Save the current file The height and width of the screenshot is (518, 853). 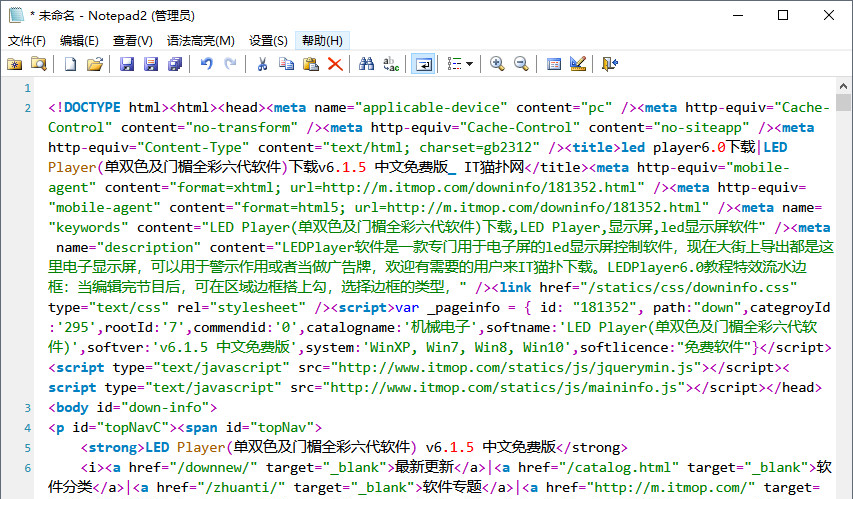pos(127,64)
